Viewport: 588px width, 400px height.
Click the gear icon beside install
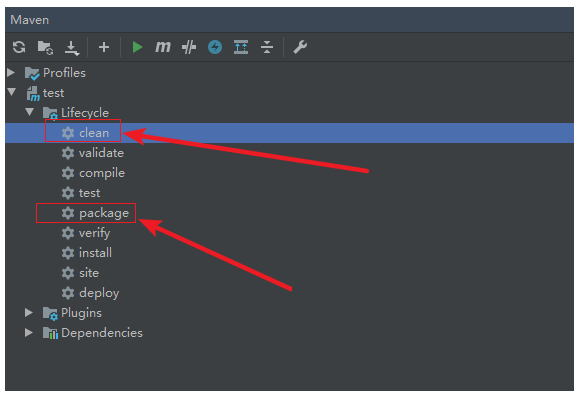[68, 253]
